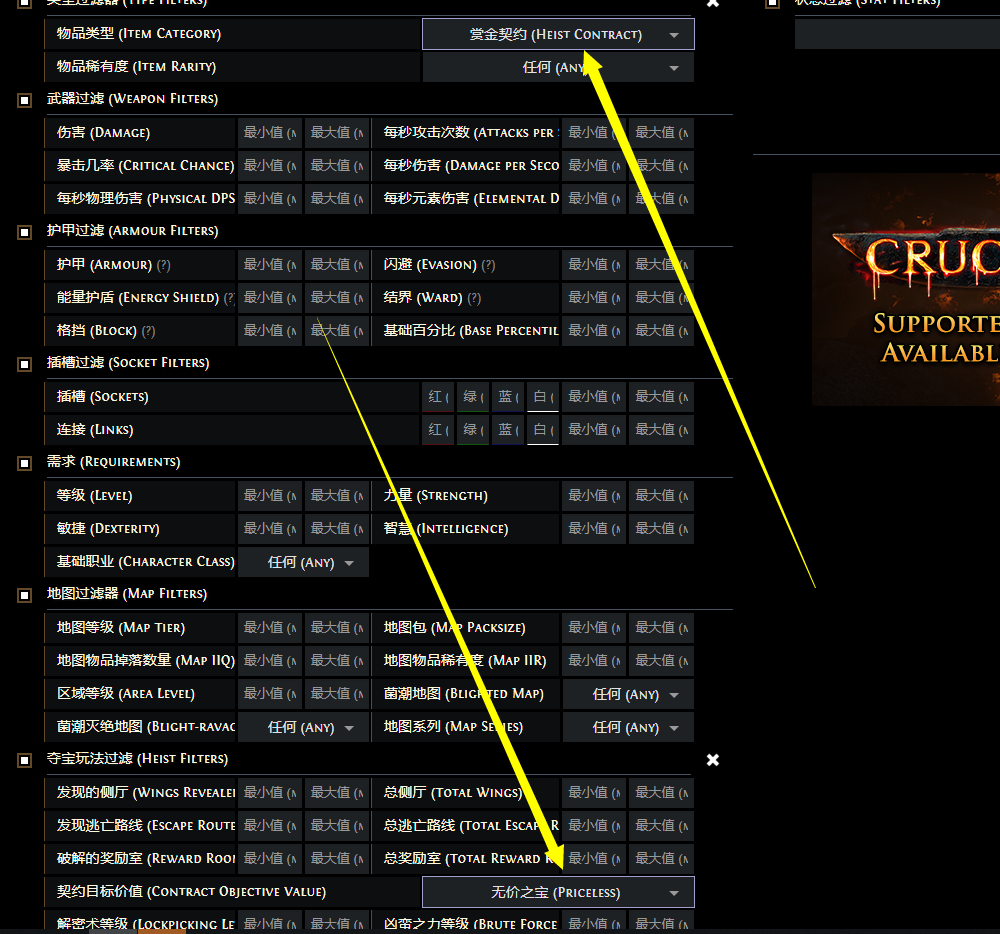Focus the Damage maximum field
This screenshot has width=1000, height=934.
pos(337,133)
